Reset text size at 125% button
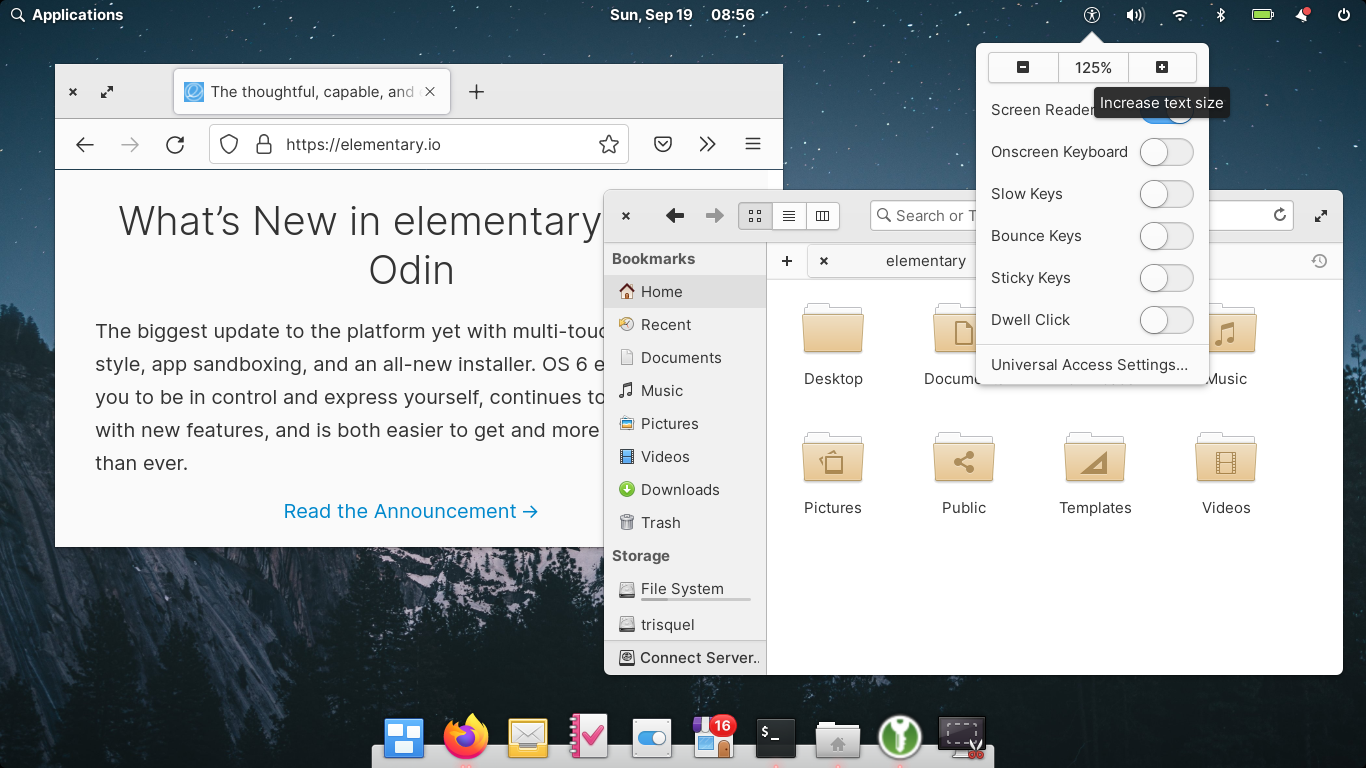 click(x=1093, y=68)
